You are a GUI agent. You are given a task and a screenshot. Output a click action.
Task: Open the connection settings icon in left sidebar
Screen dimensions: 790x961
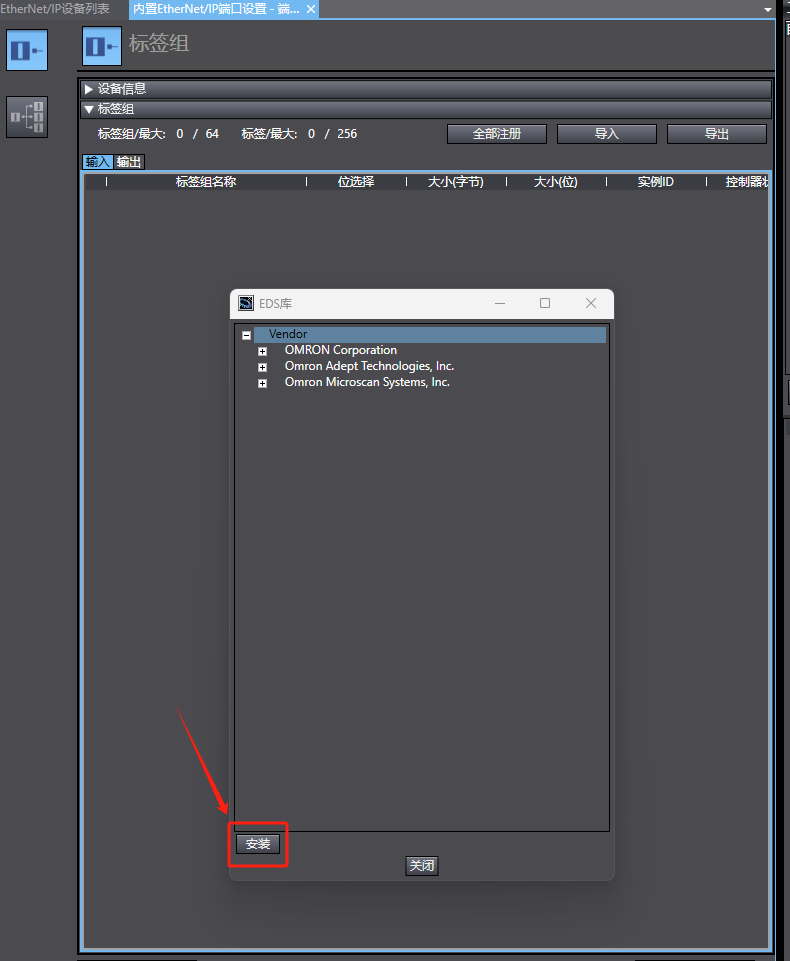(x=27, y=116)
